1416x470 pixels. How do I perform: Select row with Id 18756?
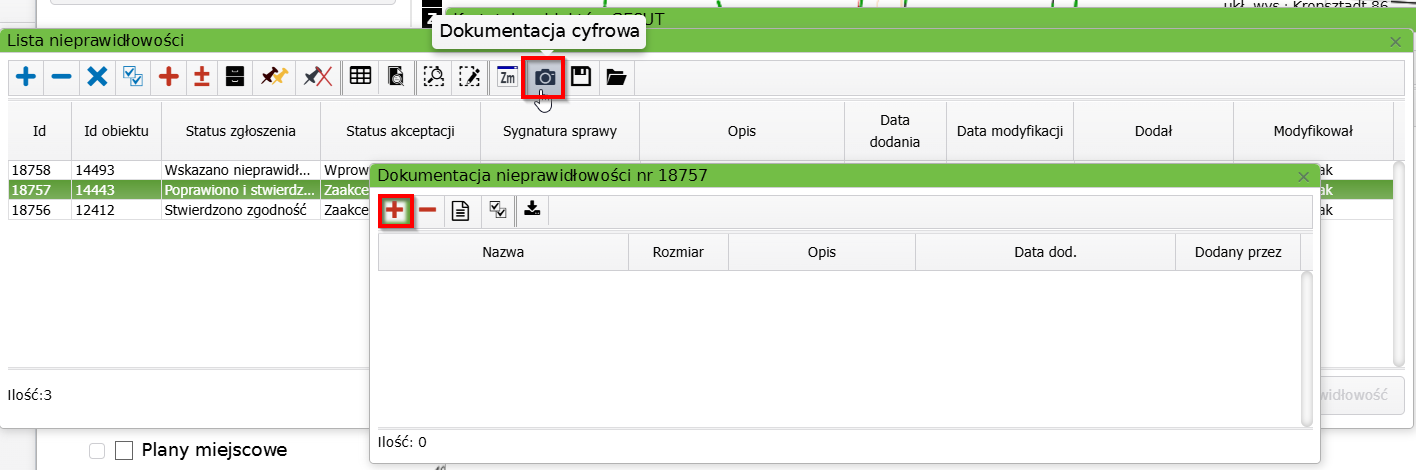(40, 210)
